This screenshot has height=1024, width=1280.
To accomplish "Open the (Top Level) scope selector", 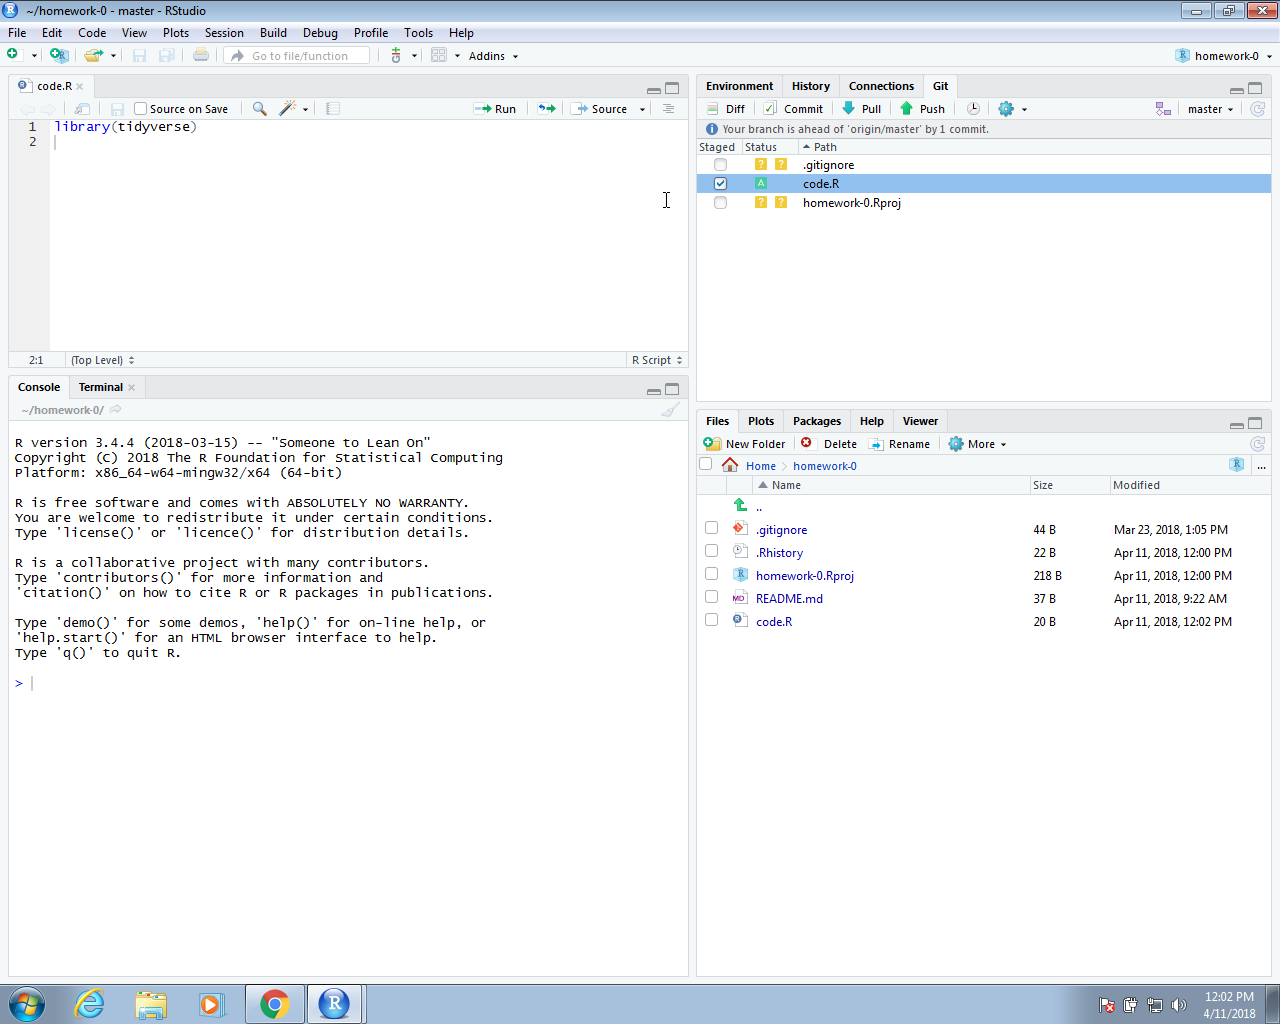I will [102, 360].
